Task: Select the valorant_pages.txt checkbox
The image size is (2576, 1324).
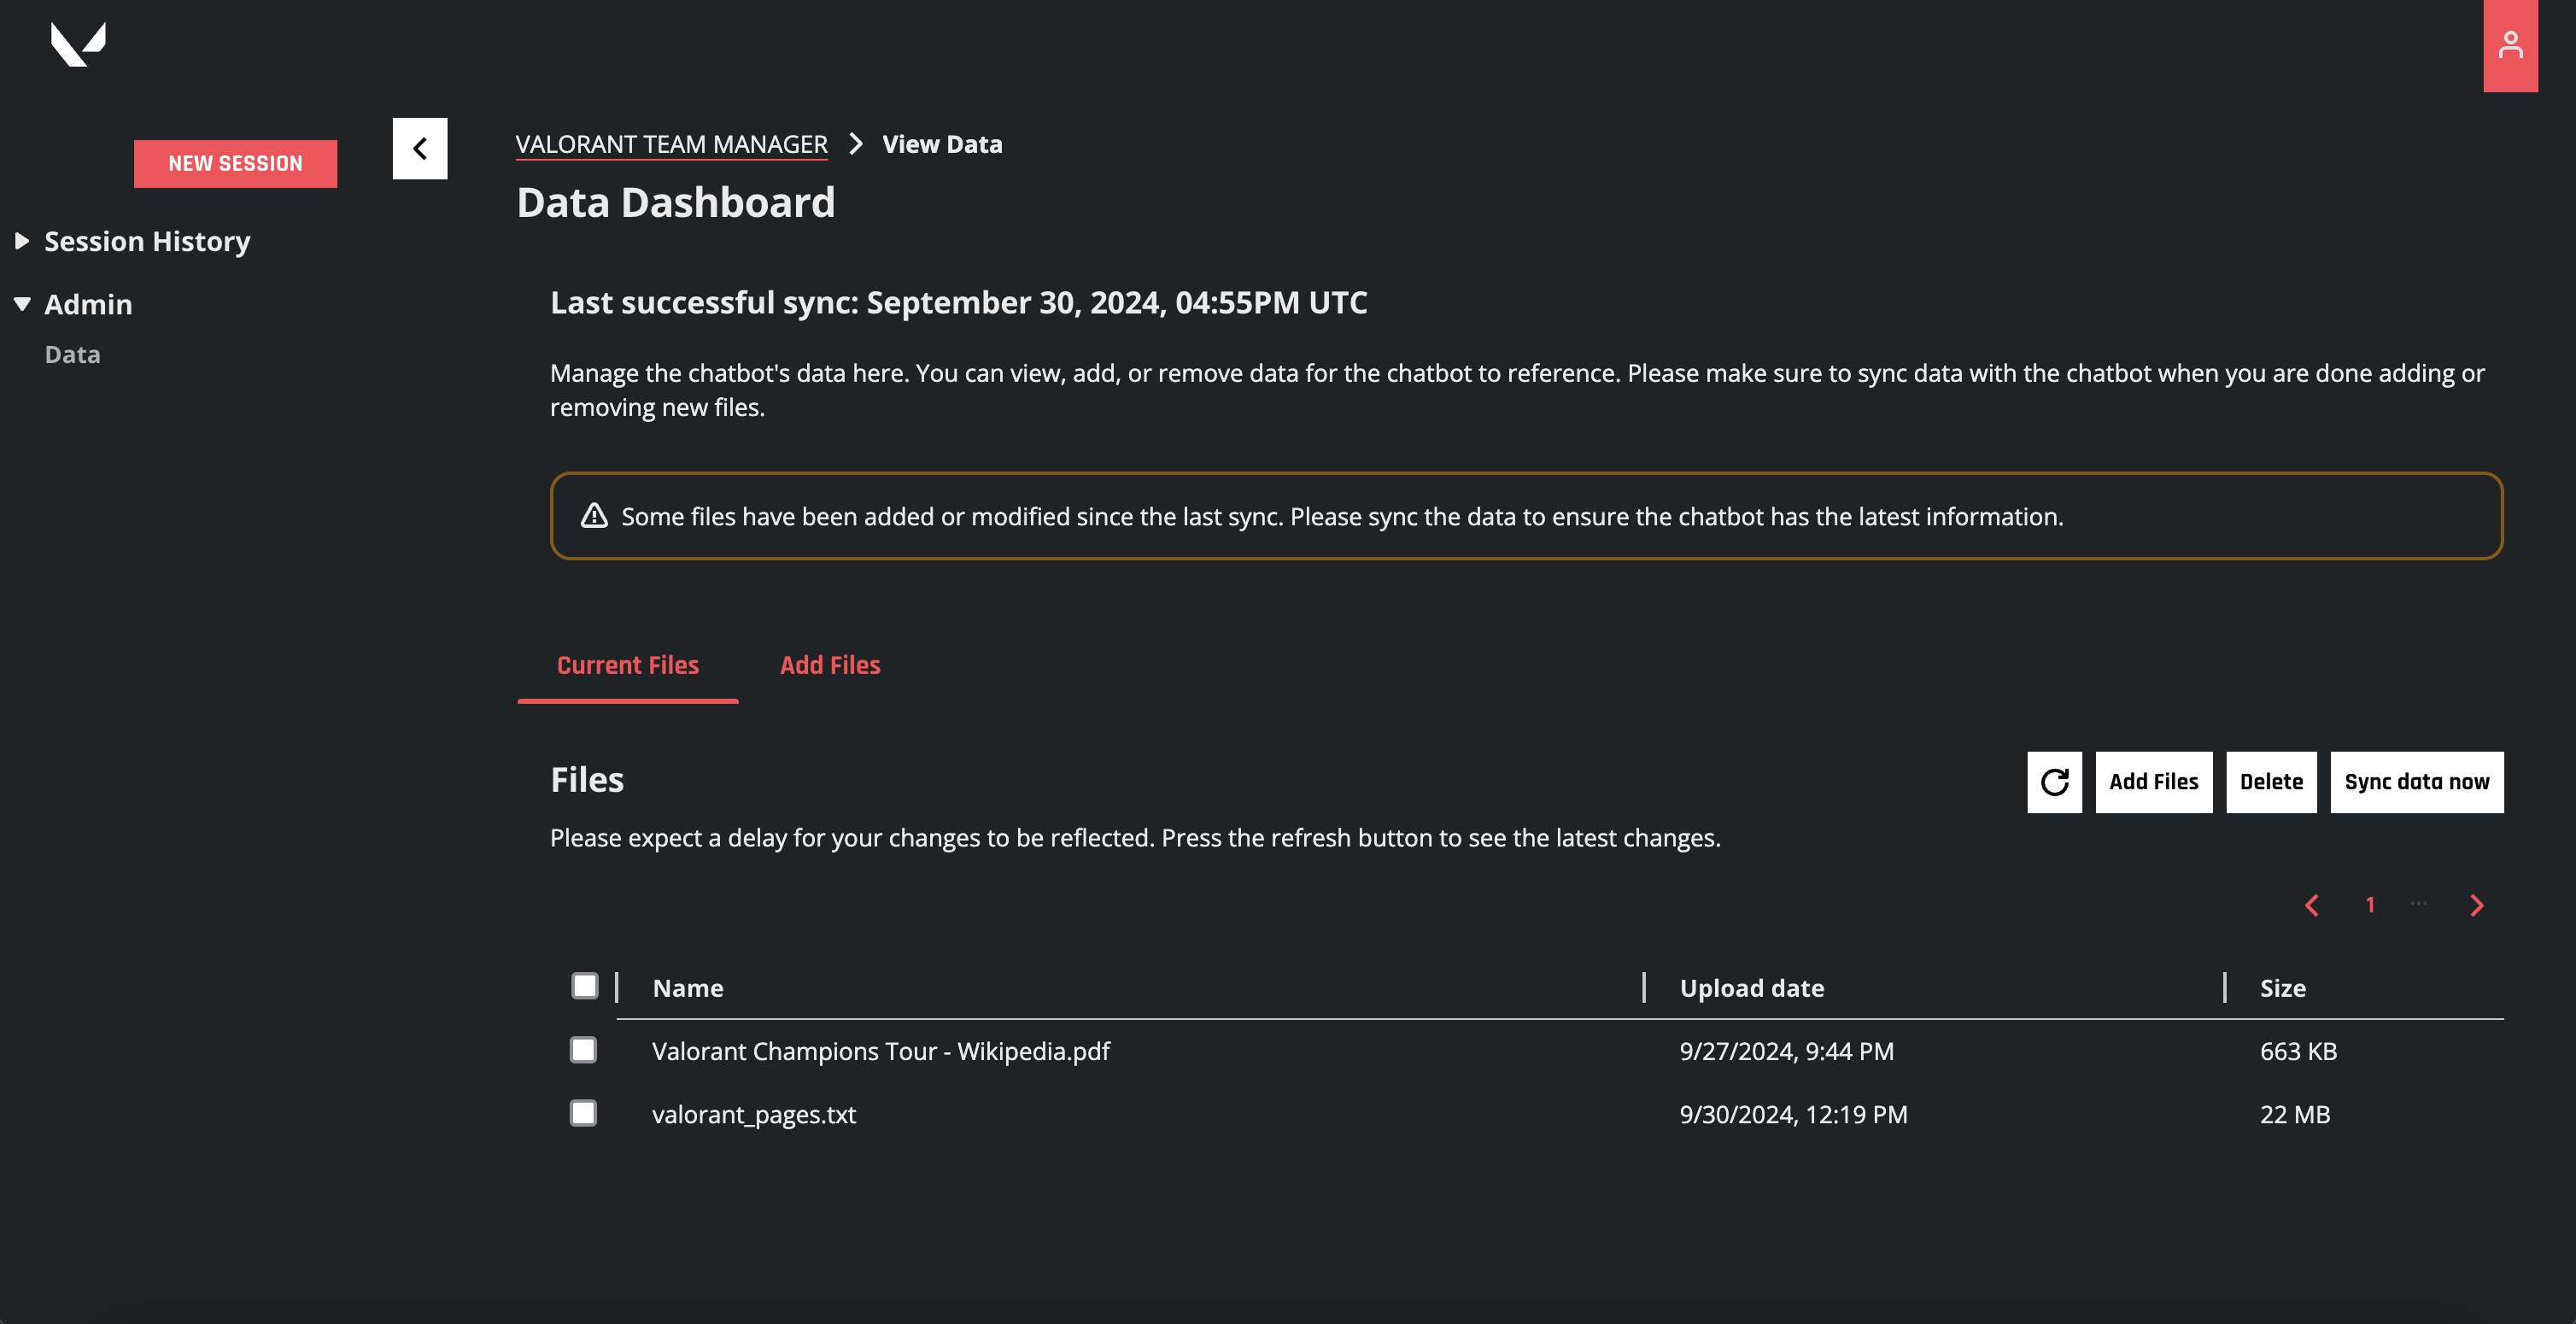Action: [583, 1113]
